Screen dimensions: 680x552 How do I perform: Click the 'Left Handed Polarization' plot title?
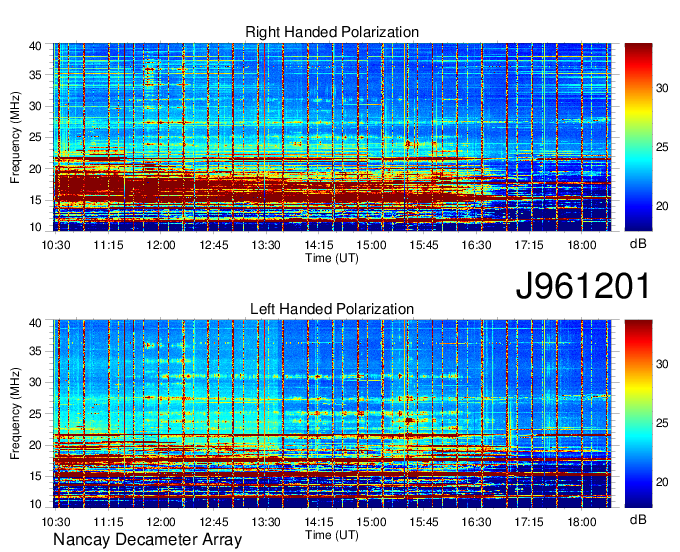(x=332, y=309)
